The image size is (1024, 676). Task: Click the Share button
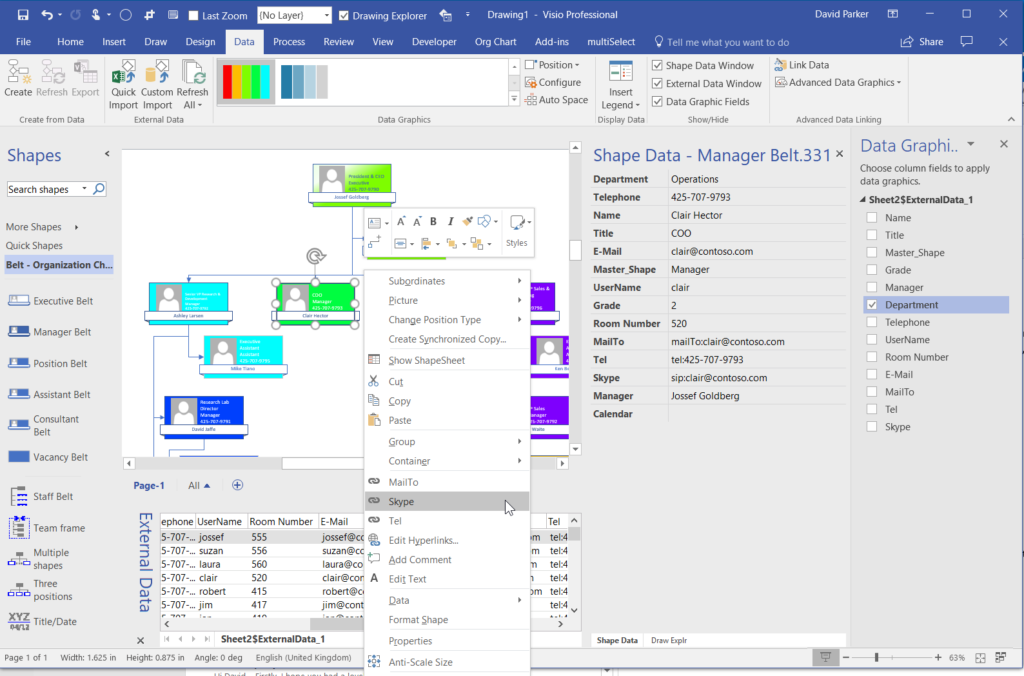click(x=922, y=42)
